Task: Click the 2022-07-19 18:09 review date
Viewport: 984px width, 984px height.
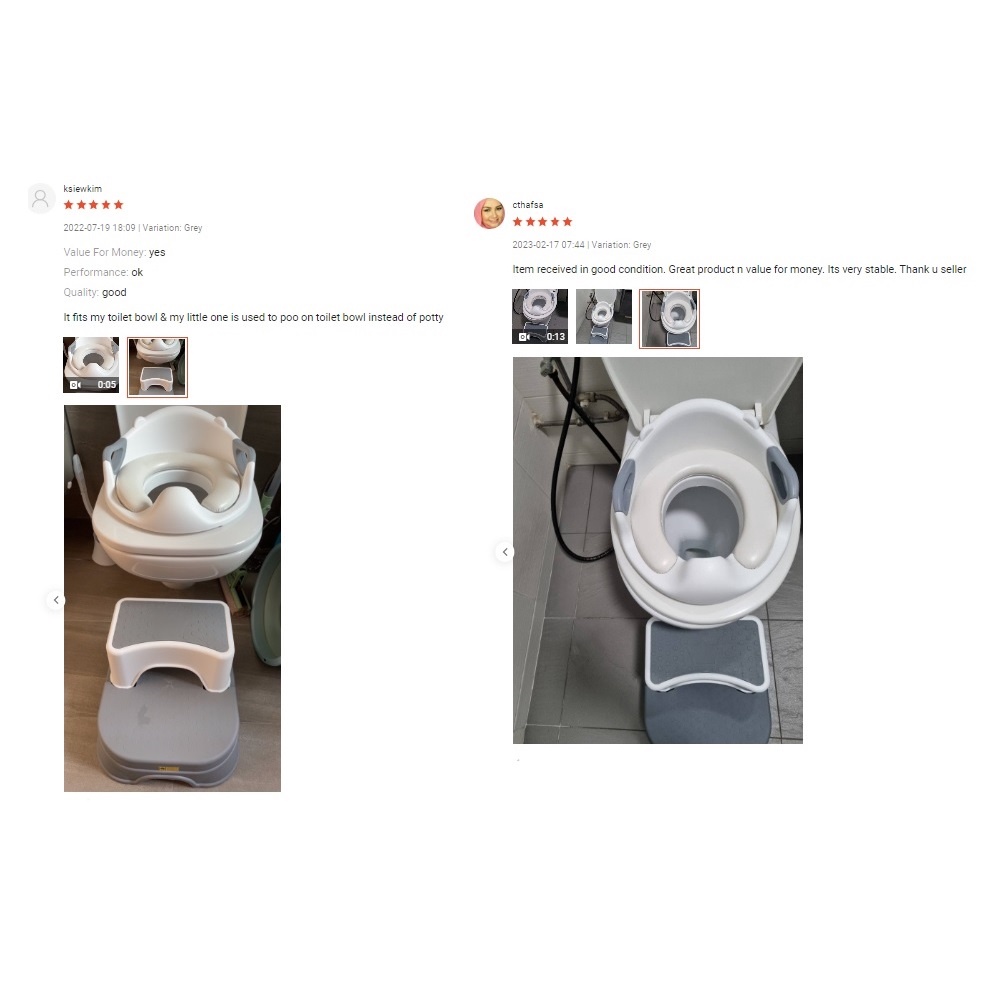Action: (99, 228)
